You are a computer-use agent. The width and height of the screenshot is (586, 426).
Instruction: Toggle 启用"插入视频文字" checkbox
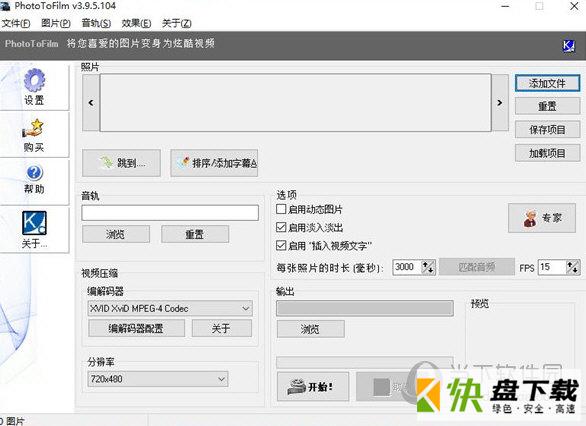pos(281,246)
